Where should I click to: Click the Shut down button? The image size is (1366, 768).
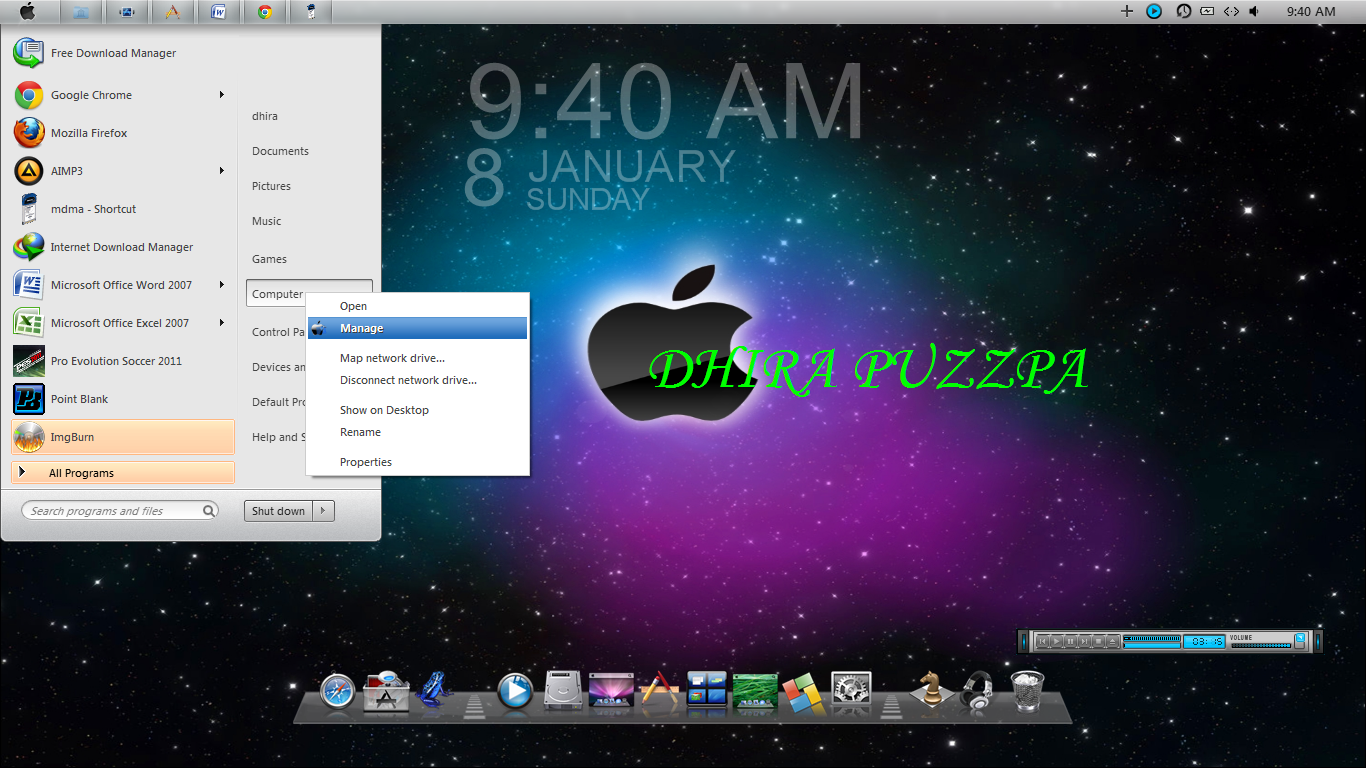click(x=278, y=511)
